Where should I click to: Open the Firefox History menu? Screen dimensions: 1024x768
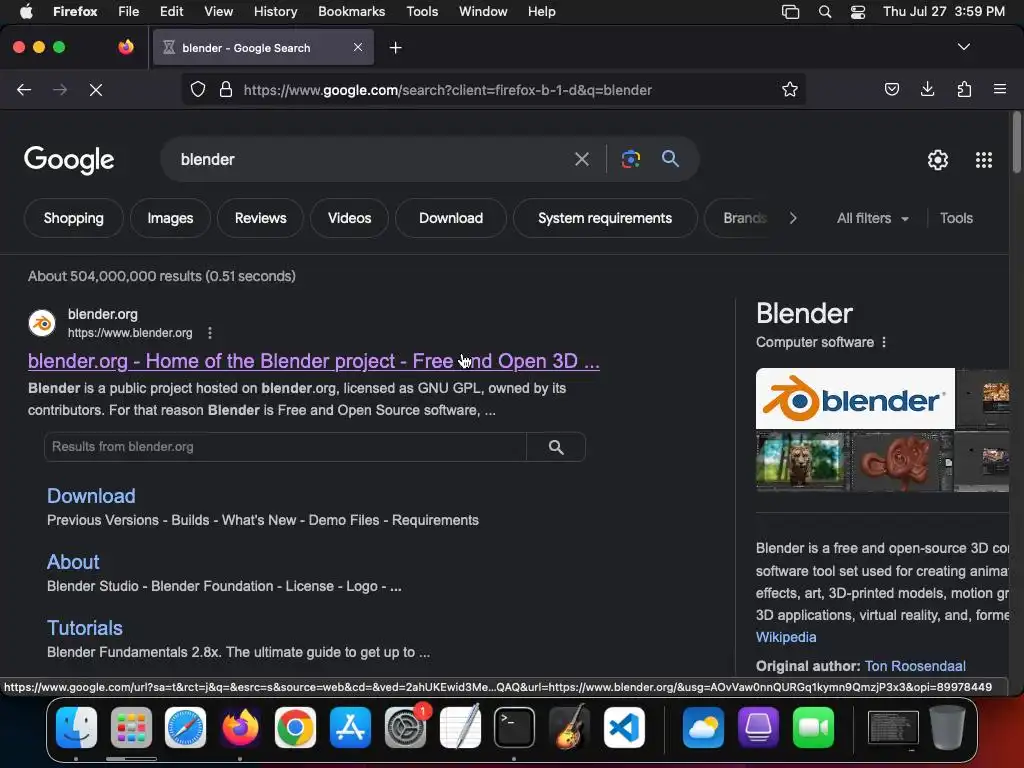pyautogui.click(x=276, y=12)
